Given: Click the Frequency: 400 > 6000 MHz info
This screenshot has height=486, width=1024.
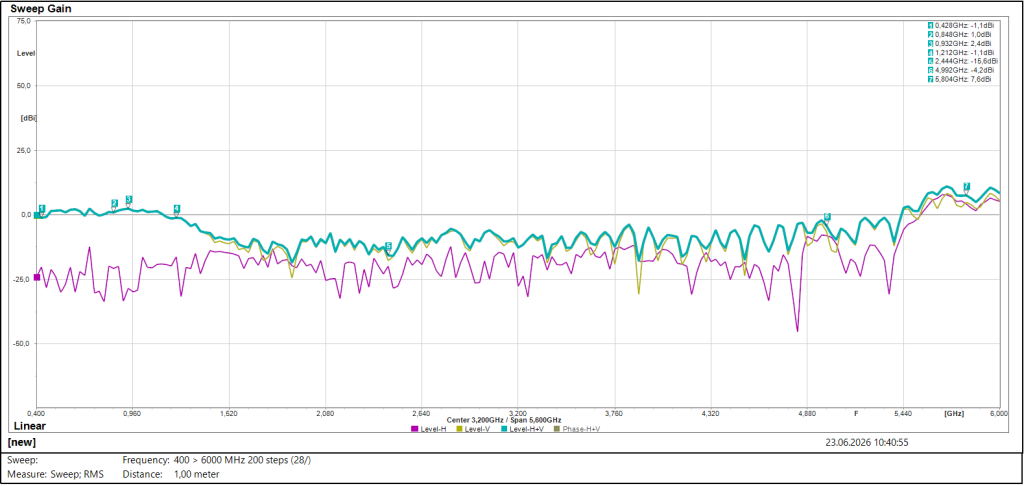Looking at the screenshot, I should [217, 461].
